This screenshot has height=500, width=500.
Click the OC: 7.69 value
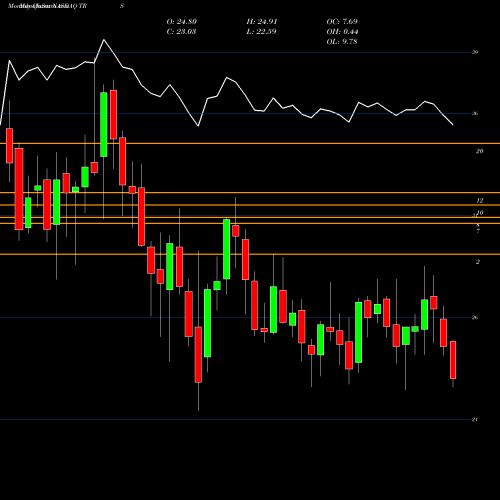[x=342, y=22]
